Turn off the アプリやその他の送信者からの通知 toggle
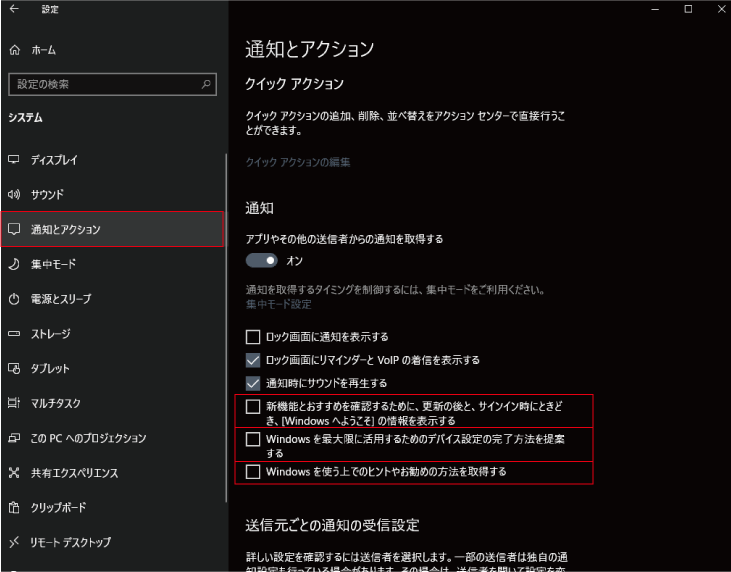This screenshot has height=572, width=731. 261,260
